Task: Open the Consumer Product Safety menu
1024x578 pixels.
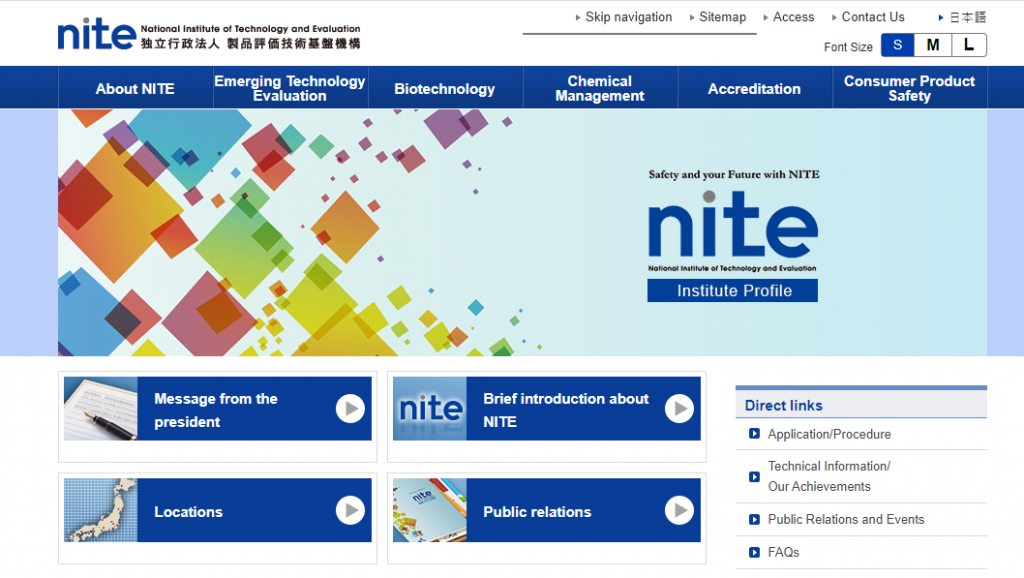Action: (x=909, y=88)
